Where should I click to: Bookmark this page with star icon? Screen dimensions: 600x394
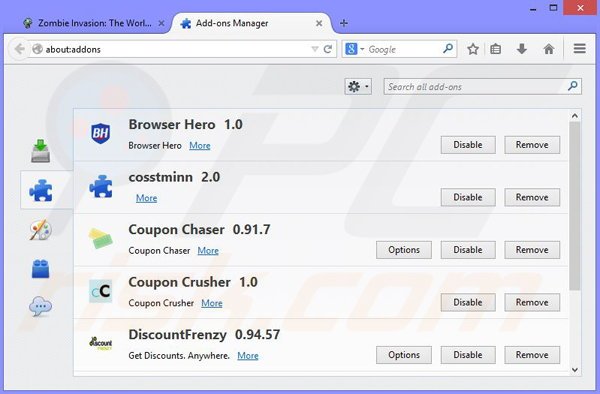pos(473,49)
